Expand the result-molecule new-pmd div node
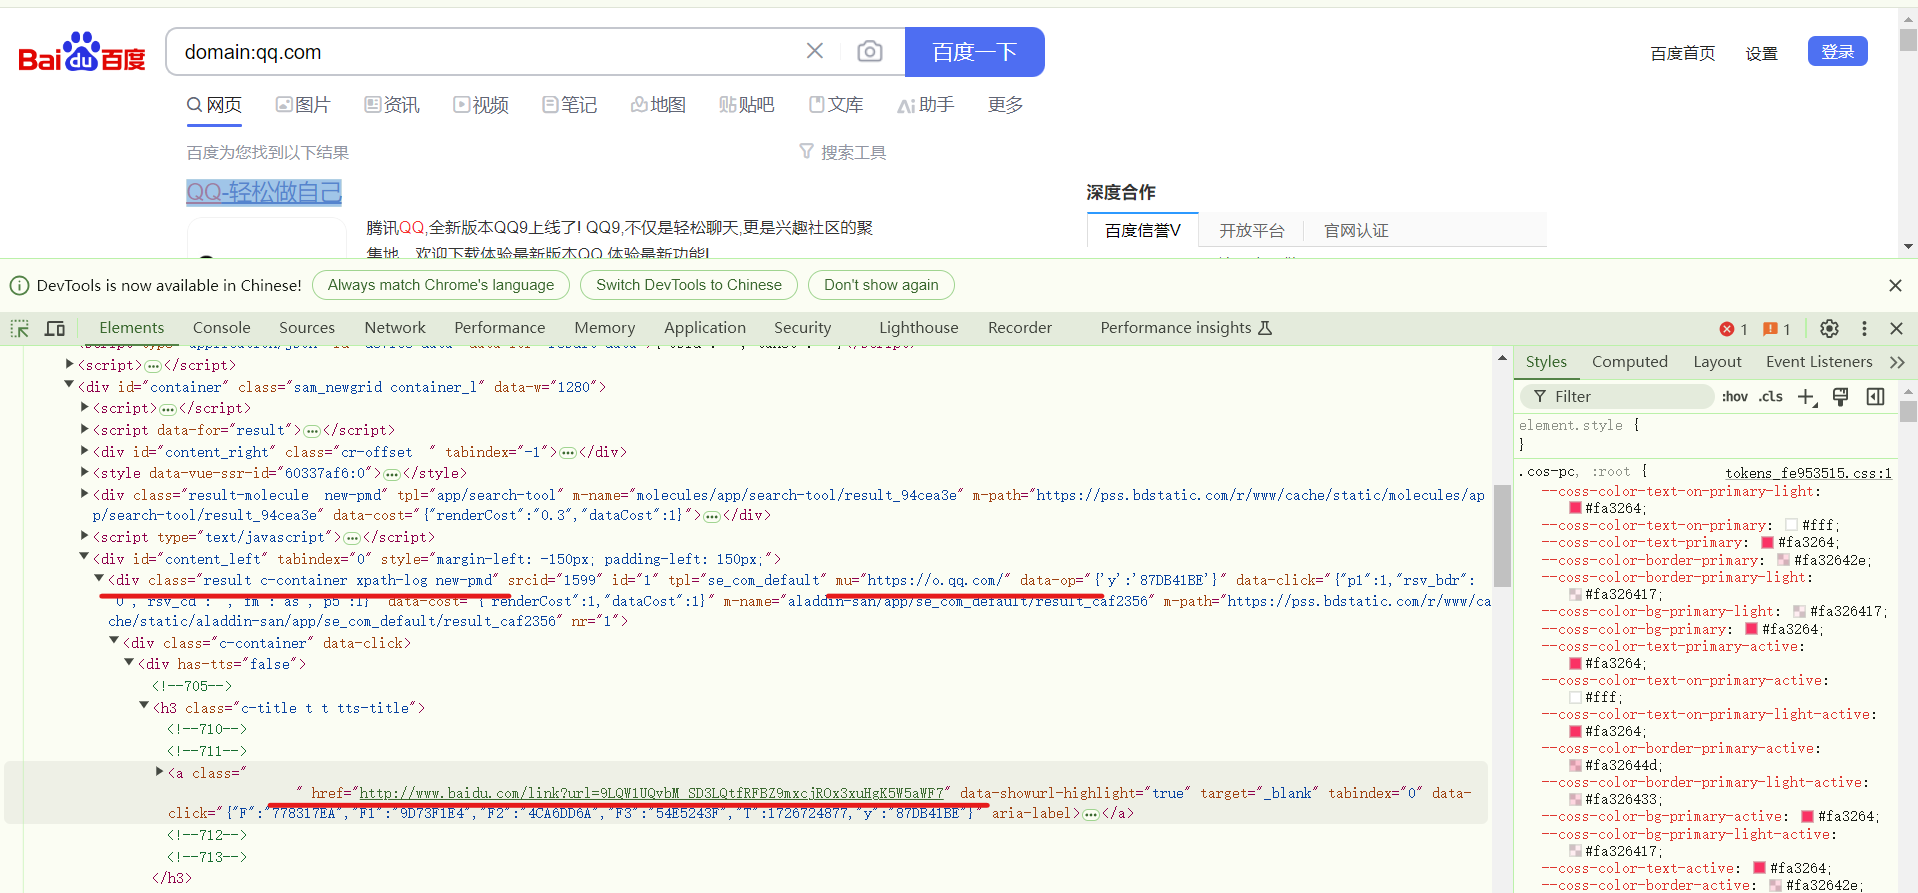Image resolution: width=1918 pixels, height=893 pixels. coord(84,493)
